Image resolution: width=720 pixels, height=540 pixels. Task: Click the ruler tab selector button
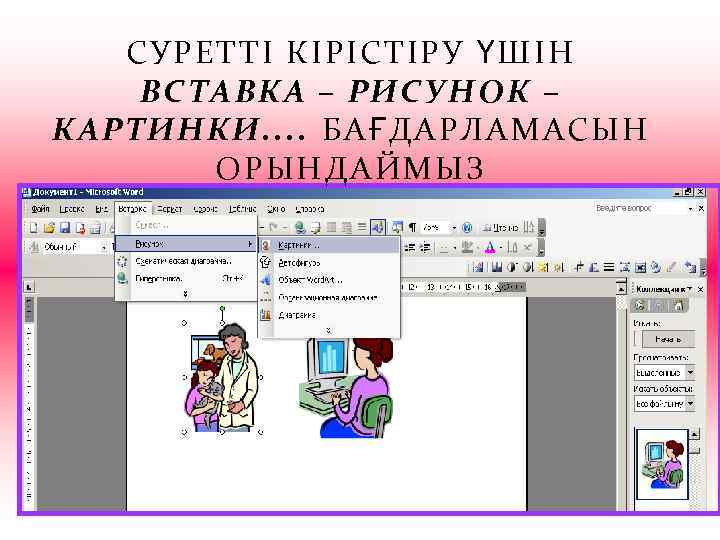pos(29,287)
